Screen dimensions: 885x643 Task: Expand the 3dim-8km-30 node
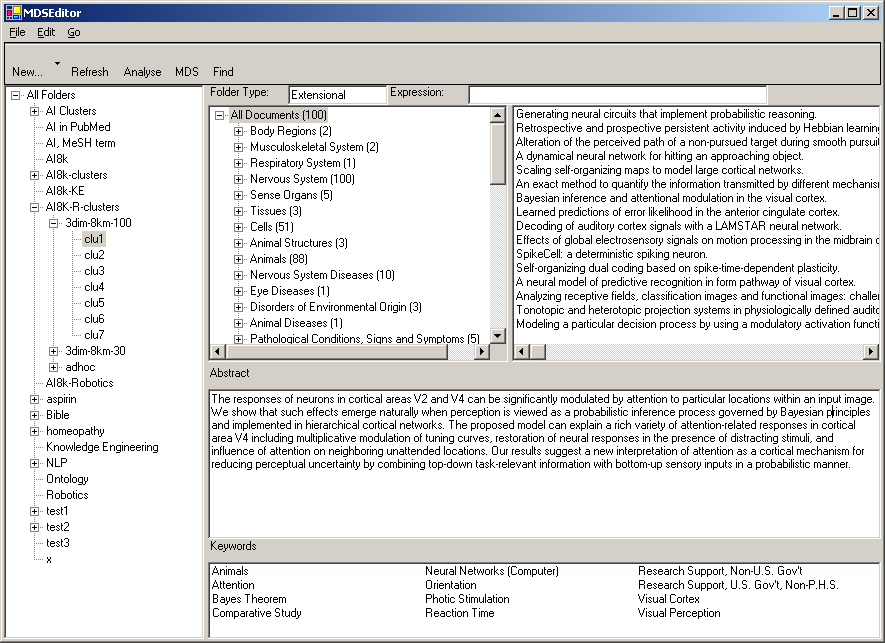(x=54, y=352)
